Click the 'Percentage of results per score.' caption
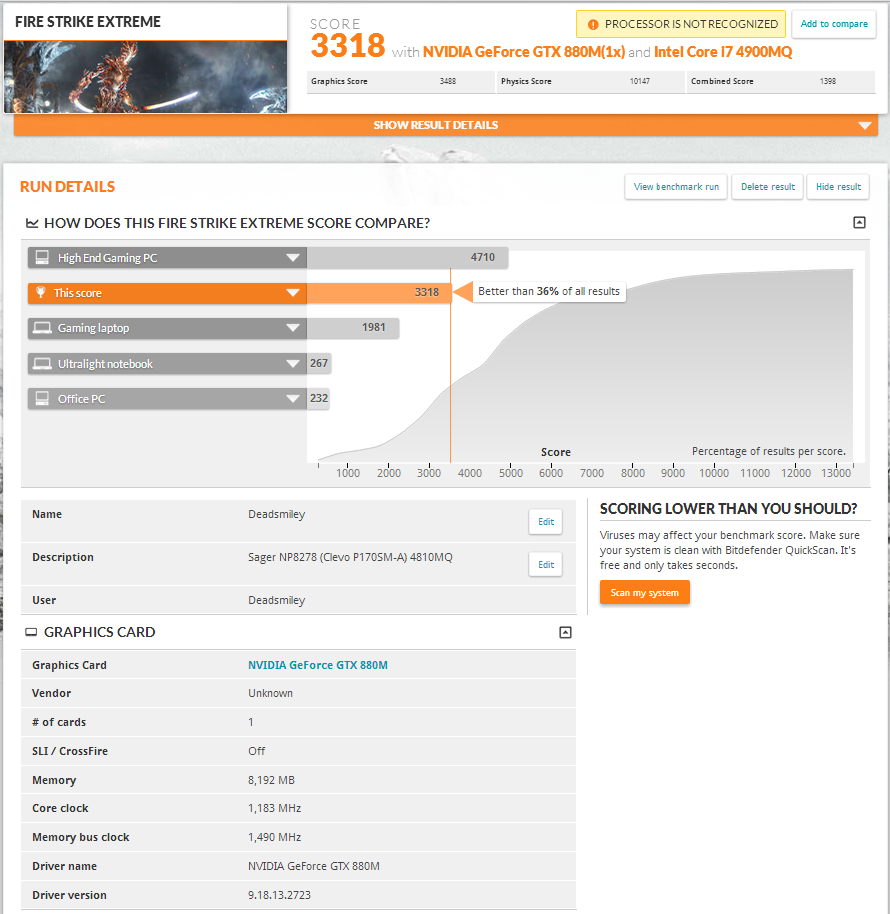890x914 pixels. coord(769,451)
